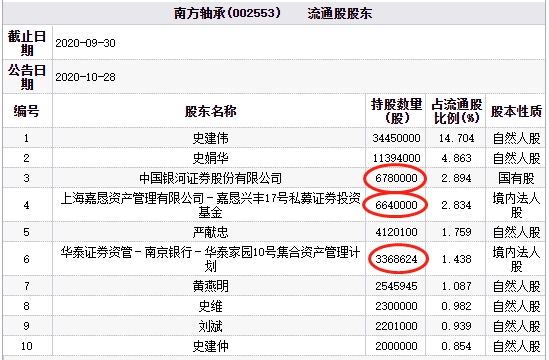Screen dimensions: 549x360
Task: Click the 国有股 cell
Action: [516, 178]
